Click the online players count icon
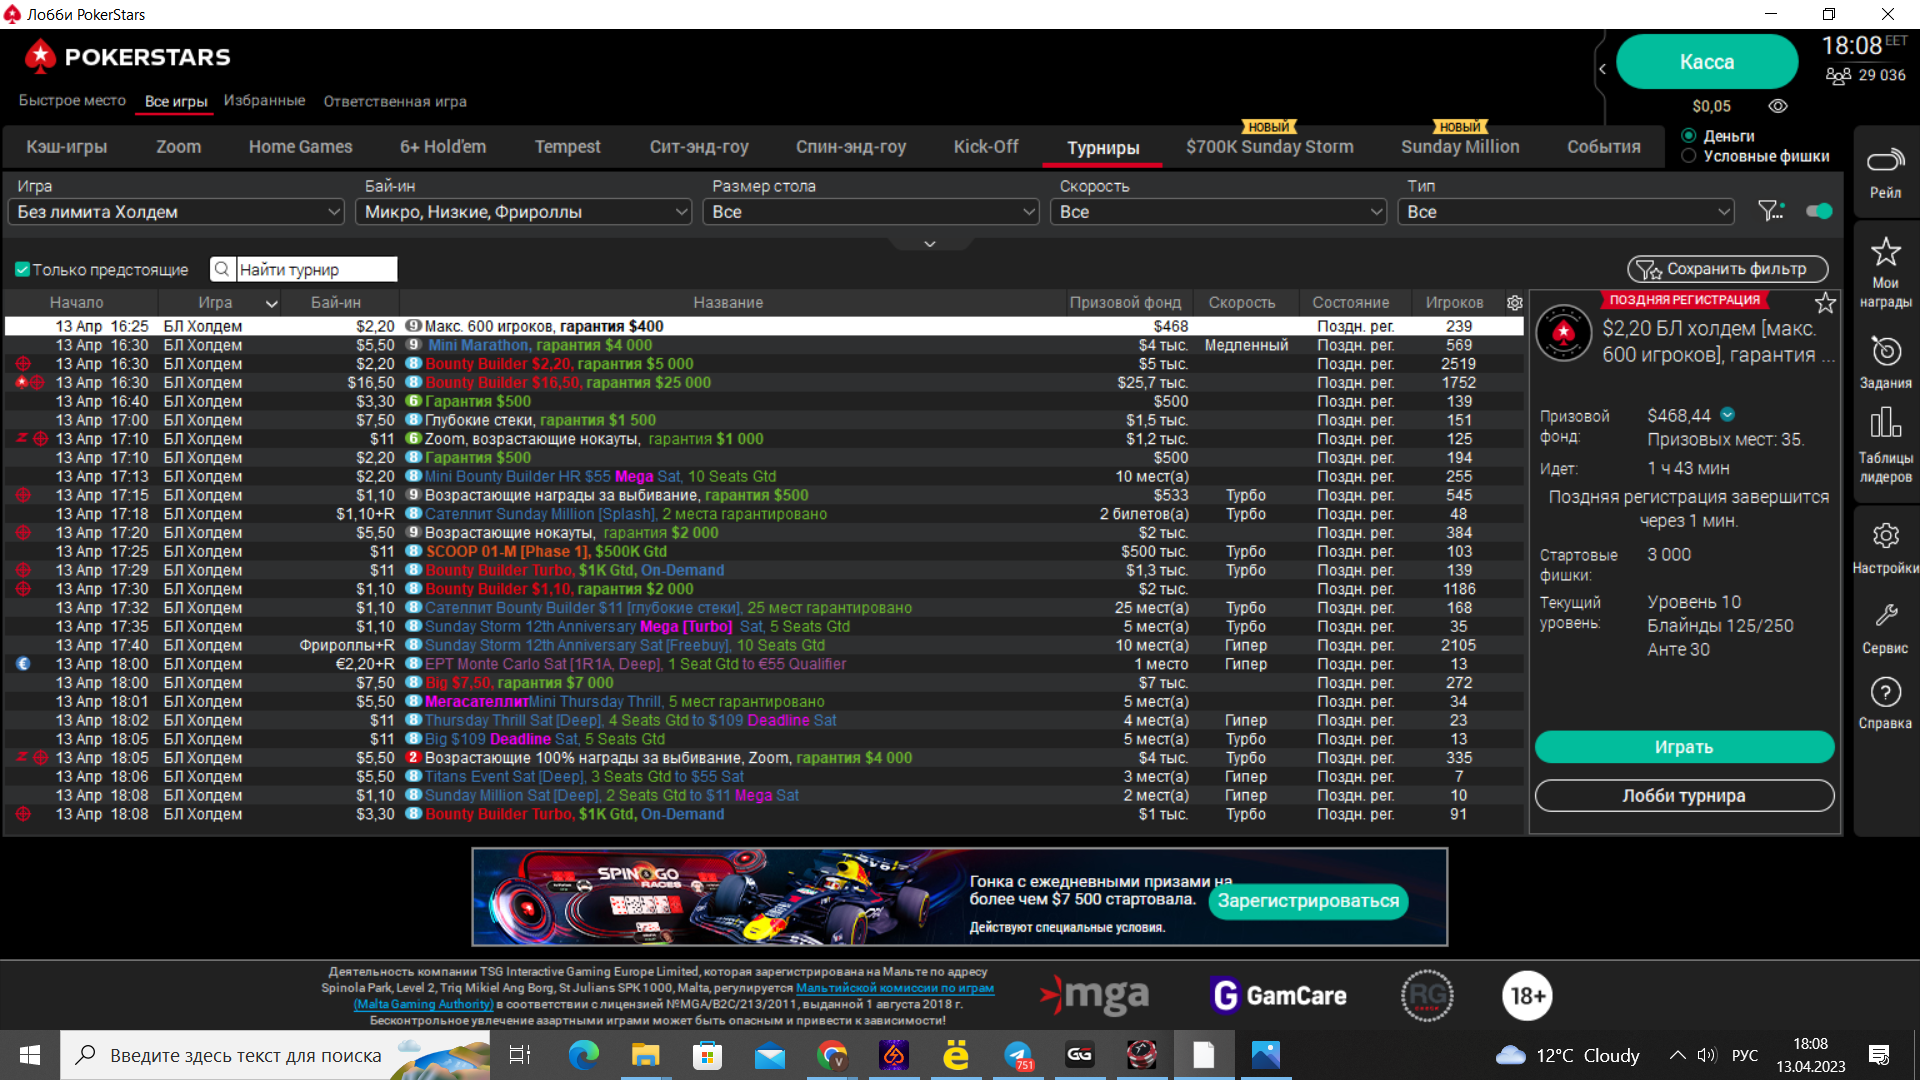 click(x=1838, y=76)
